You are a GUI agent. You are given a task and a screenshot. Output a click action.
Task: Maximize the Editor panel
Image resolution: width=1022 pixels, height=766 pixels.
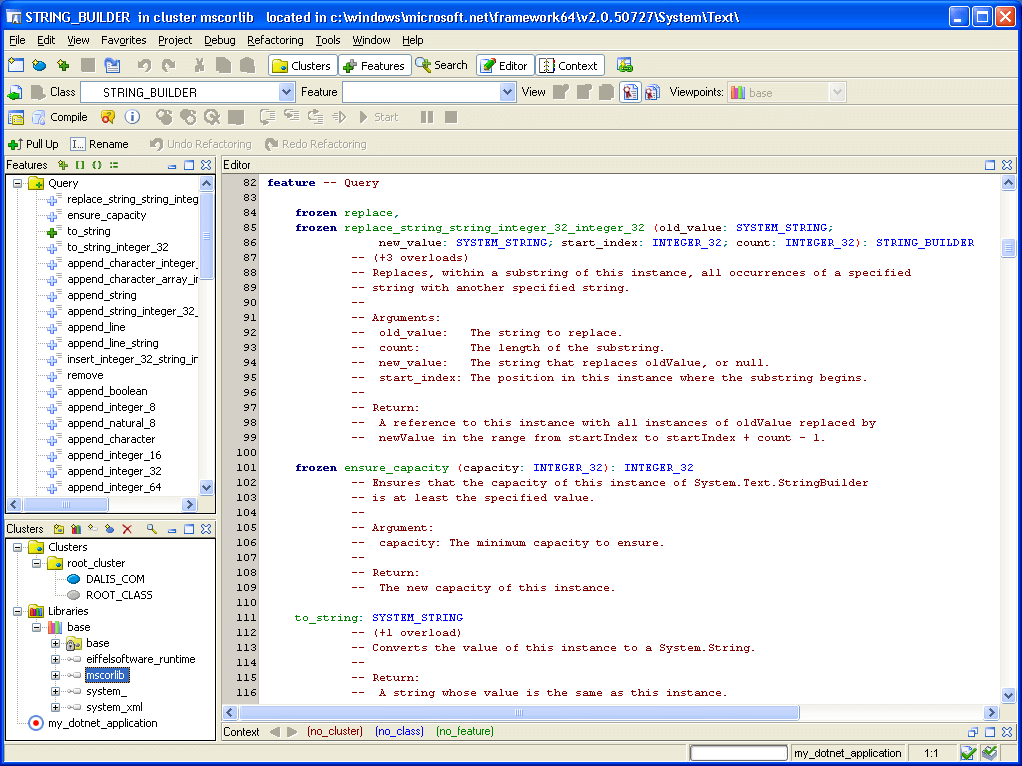990,165
